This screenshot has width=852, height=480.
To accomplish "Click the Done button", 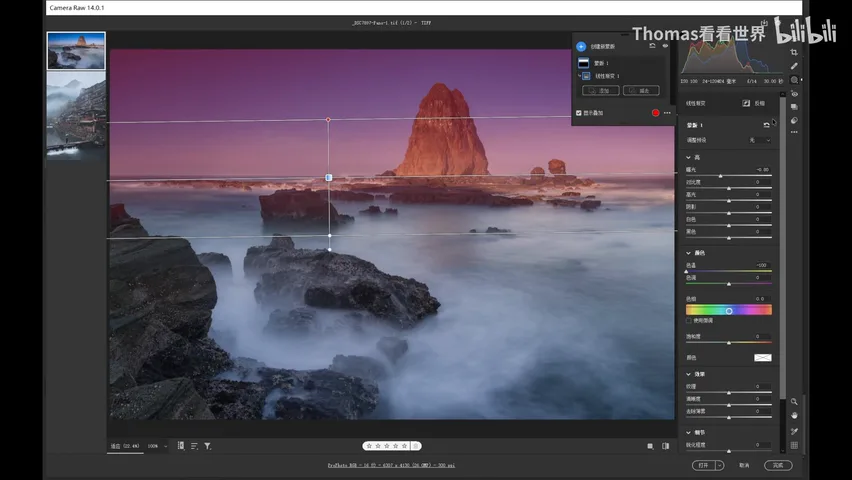I will pos(778,465).
